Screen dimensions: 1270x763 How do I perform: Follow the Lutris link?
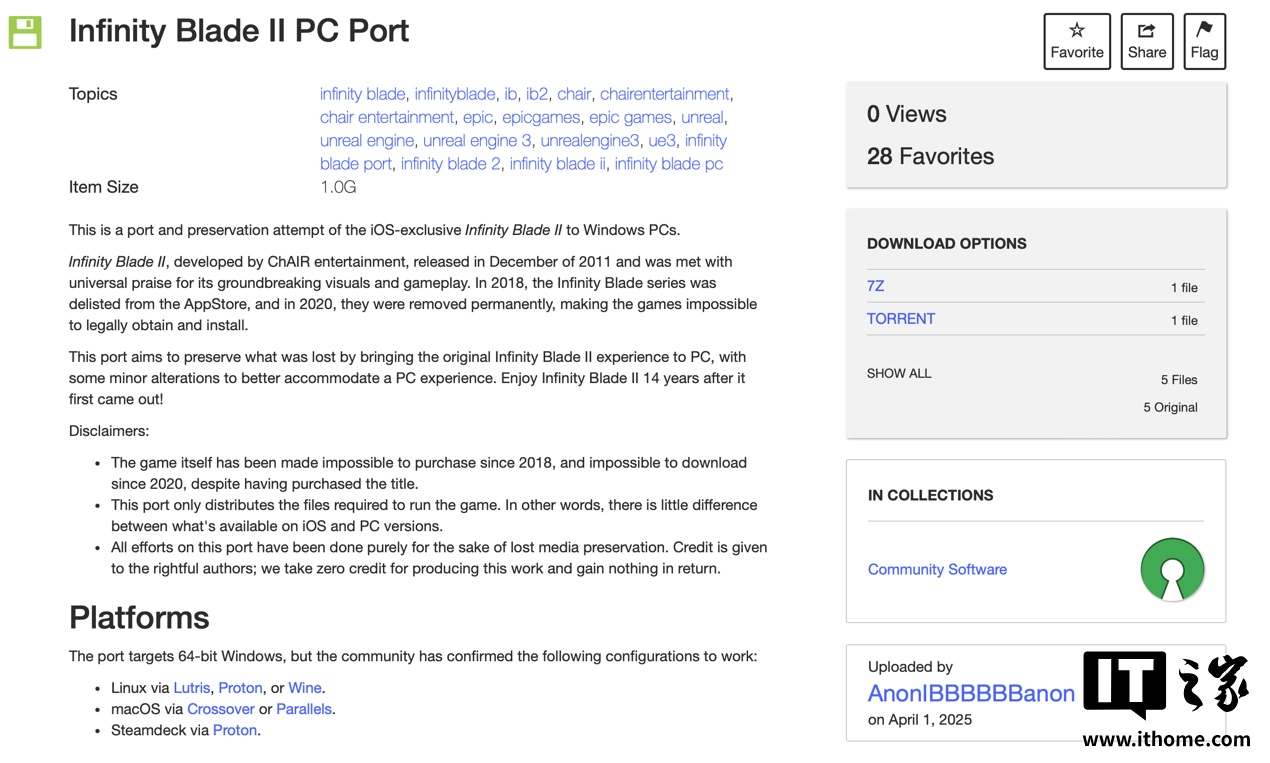[x=192, y=688]
